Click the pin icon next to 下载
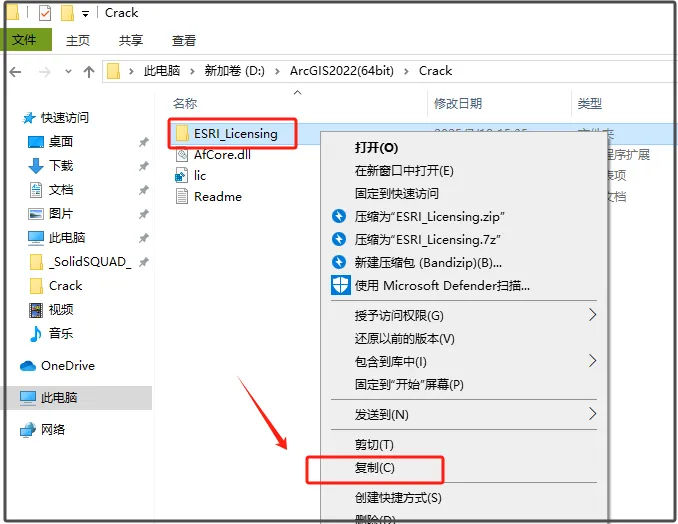 [144, 166]
